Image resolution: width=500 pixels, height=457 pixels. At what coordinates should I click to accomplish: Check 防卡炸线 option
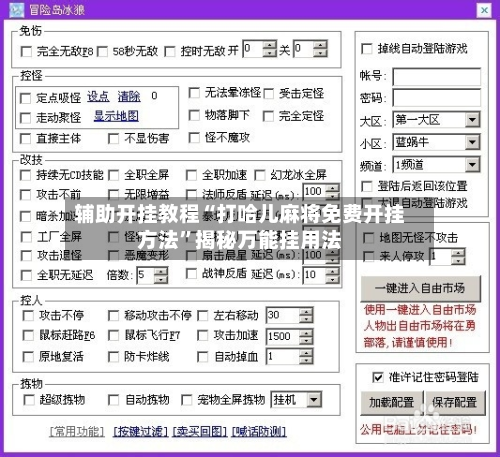click(114, 357)
